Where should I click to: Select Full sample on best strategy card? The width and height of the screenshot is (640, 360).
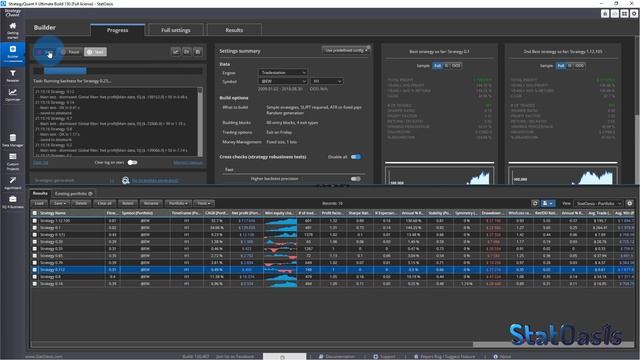tap(438, 65)
